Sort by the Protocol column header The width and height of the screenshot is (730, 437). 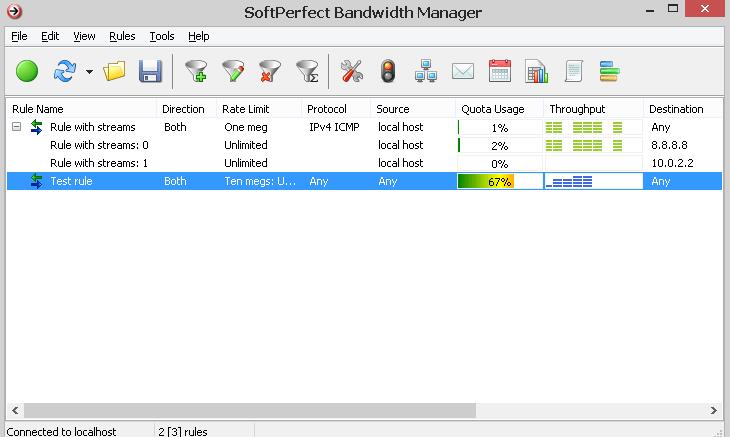(x=336, y=109)
